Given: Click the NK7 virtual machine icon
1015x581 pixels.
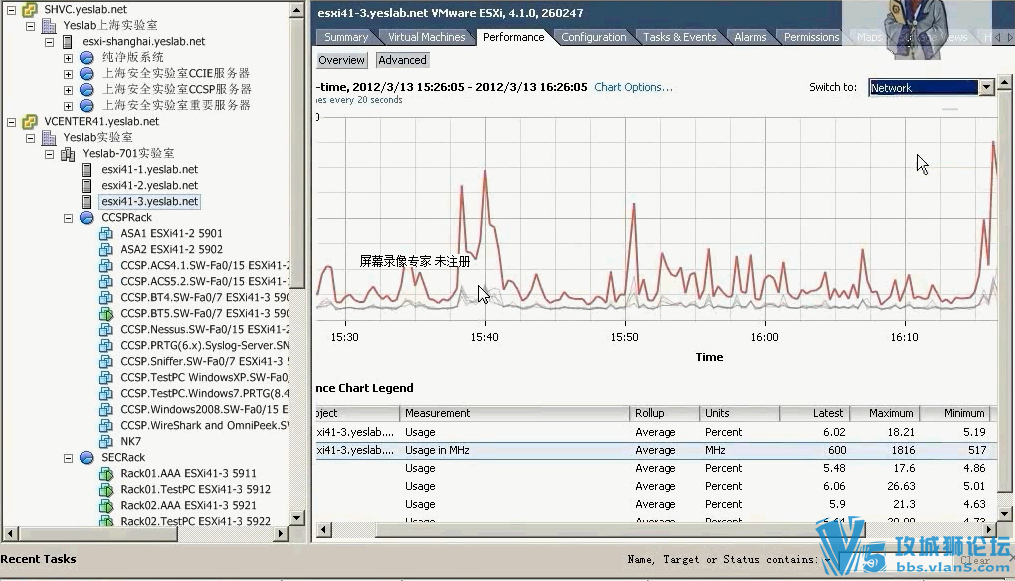Looking at the screenshot, I should point(106,442).
